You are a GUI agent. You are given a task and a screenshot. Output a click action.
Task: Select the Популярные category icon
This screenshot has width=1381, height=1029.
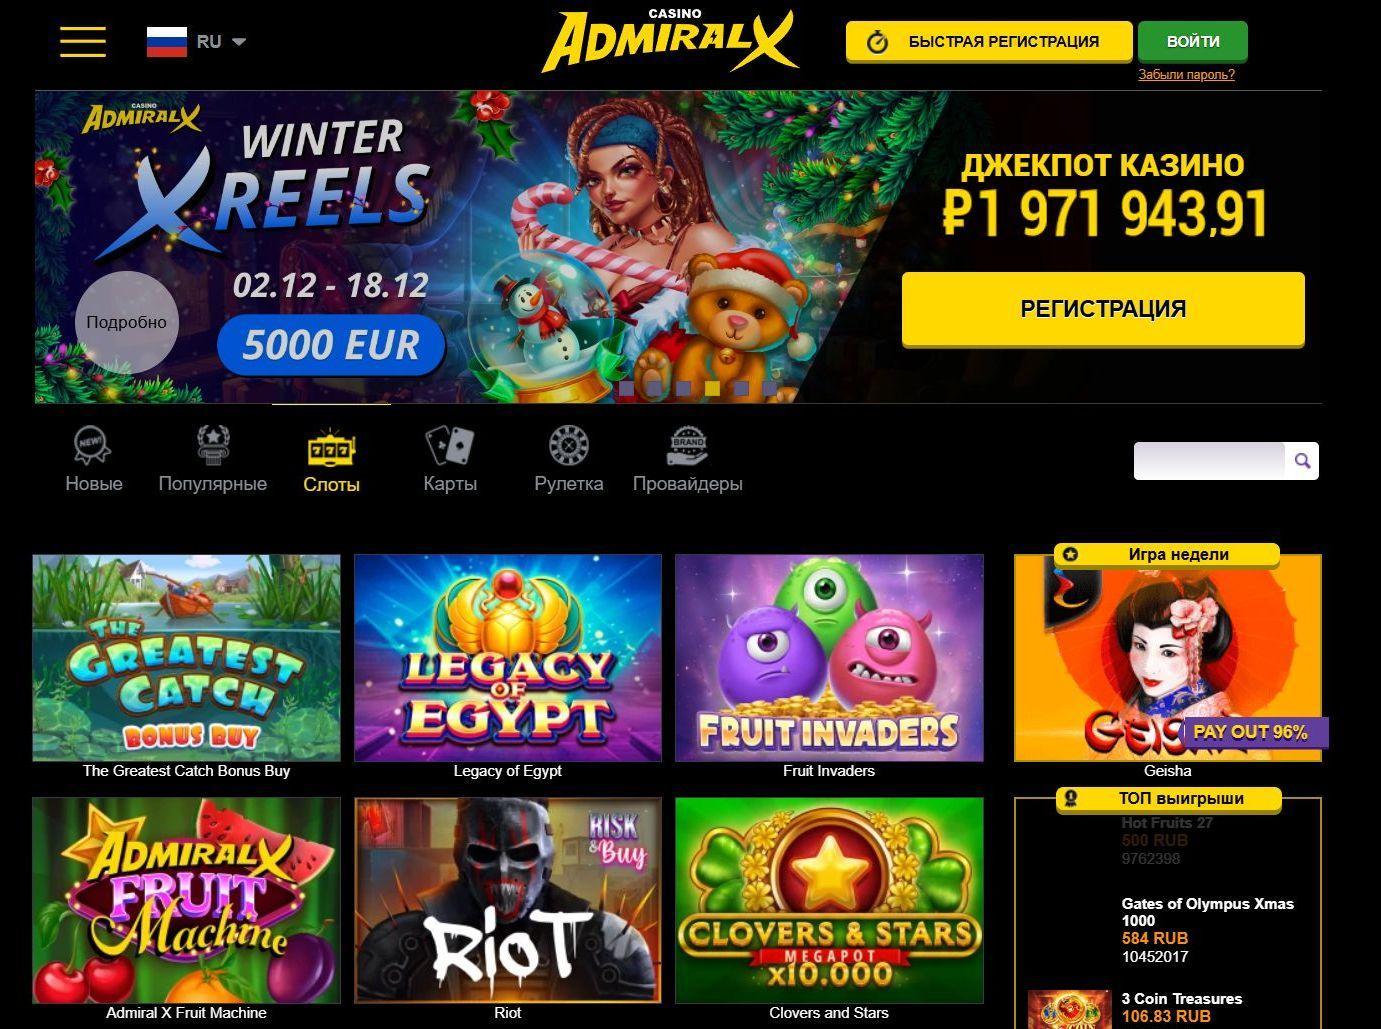(x=213, y=446)
